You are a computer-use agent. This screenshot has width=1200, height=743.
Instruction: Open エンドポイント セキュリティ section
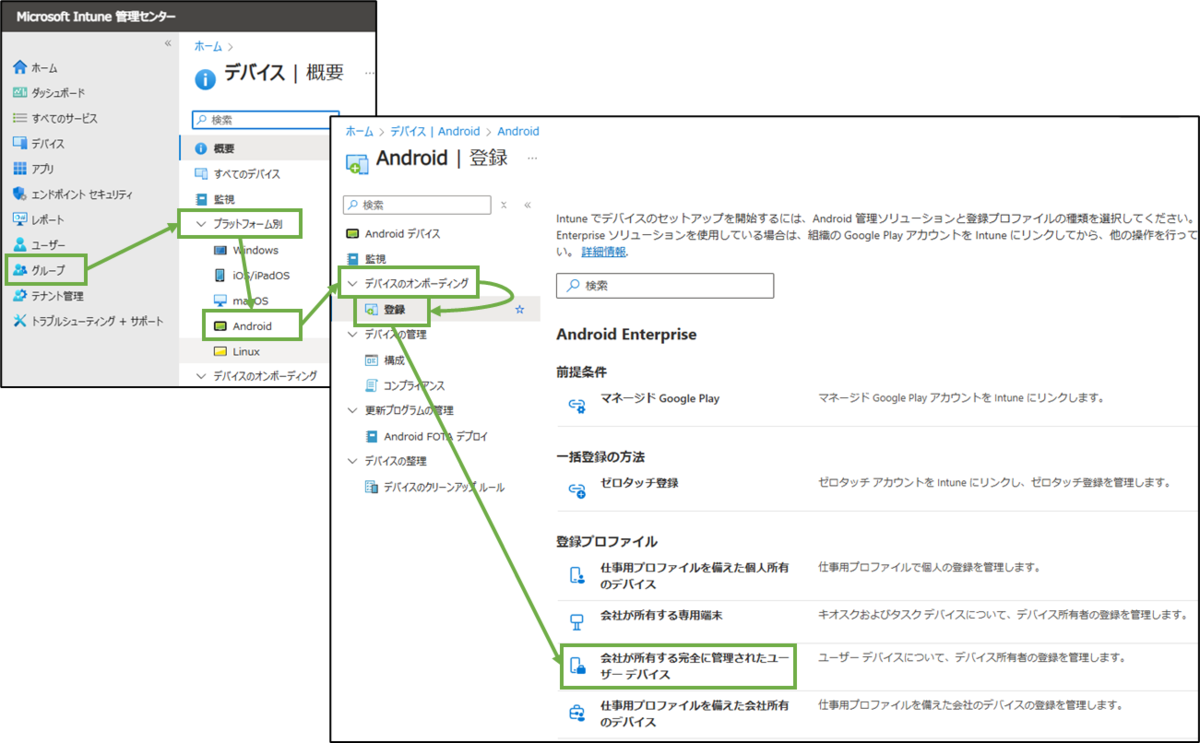click(72, 195)
